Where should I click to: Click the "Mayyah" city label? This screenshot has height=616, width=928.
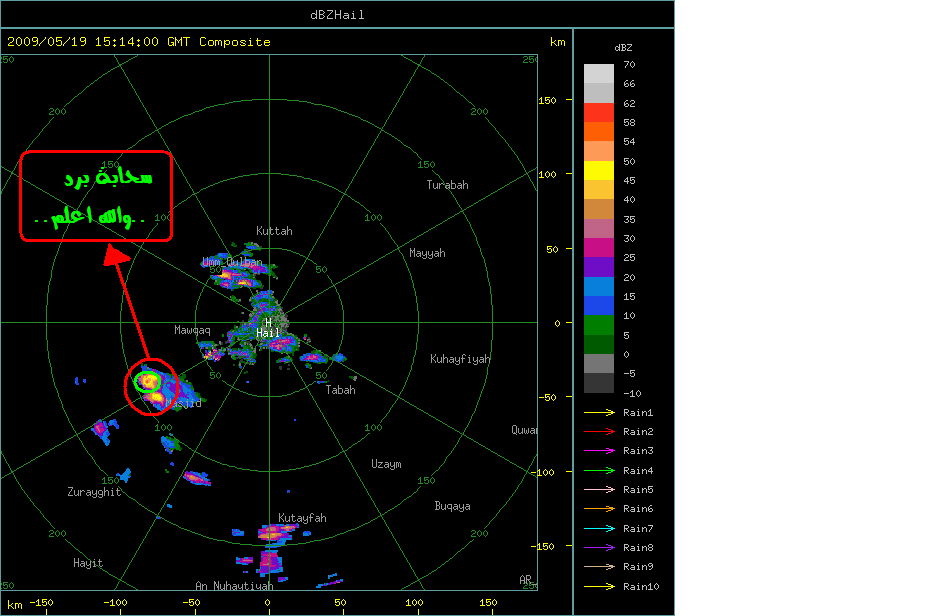427,253
